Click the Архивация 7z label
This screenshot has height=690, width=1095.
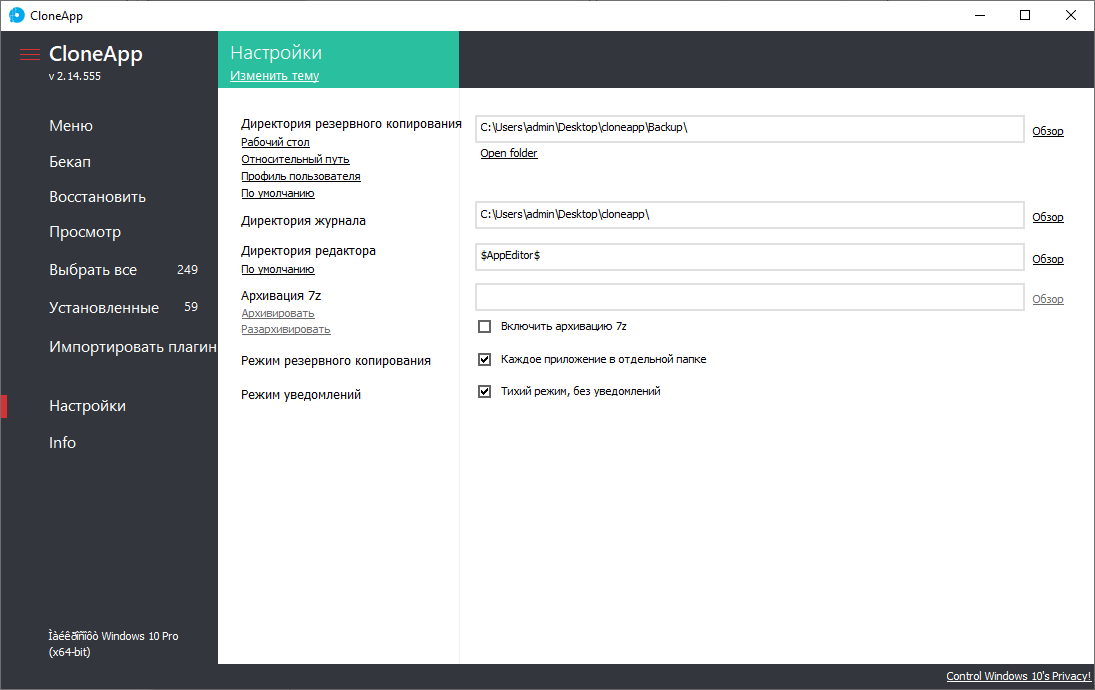point(281,295)
